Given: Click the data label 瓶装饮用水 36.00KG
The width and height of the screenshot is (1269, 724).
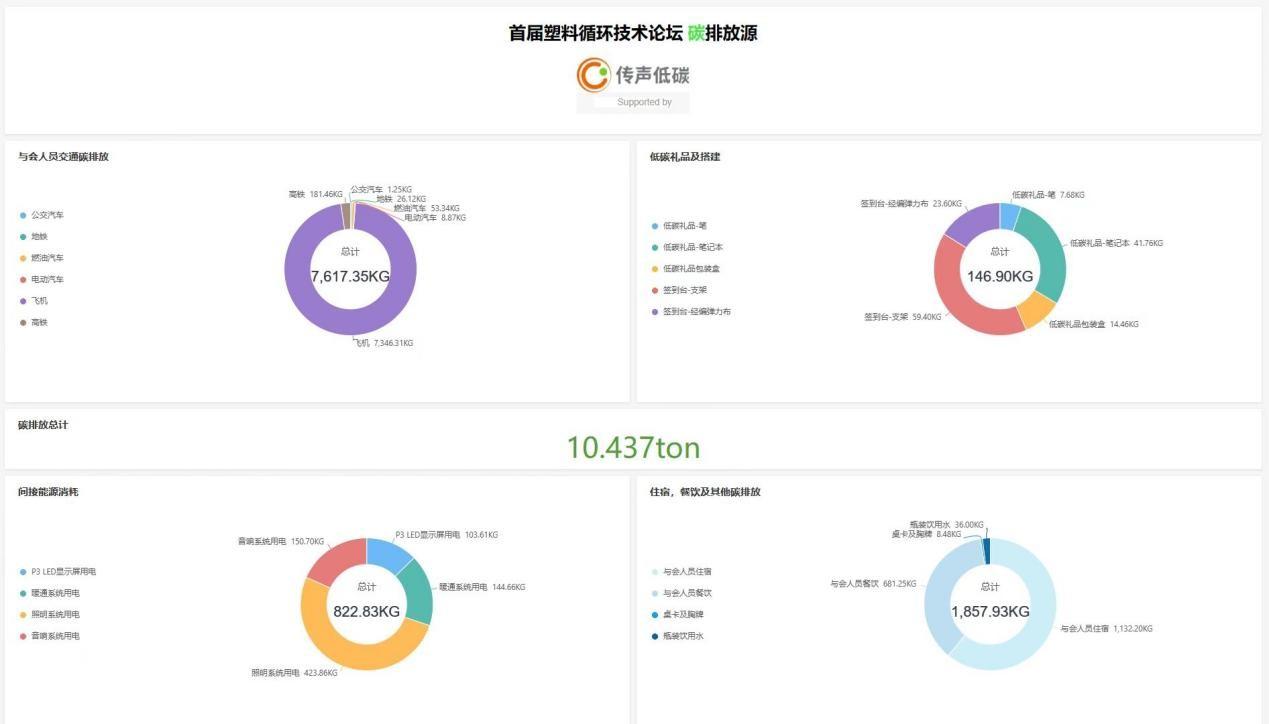Looking at the screenshot, I should (x=946, y=524).
